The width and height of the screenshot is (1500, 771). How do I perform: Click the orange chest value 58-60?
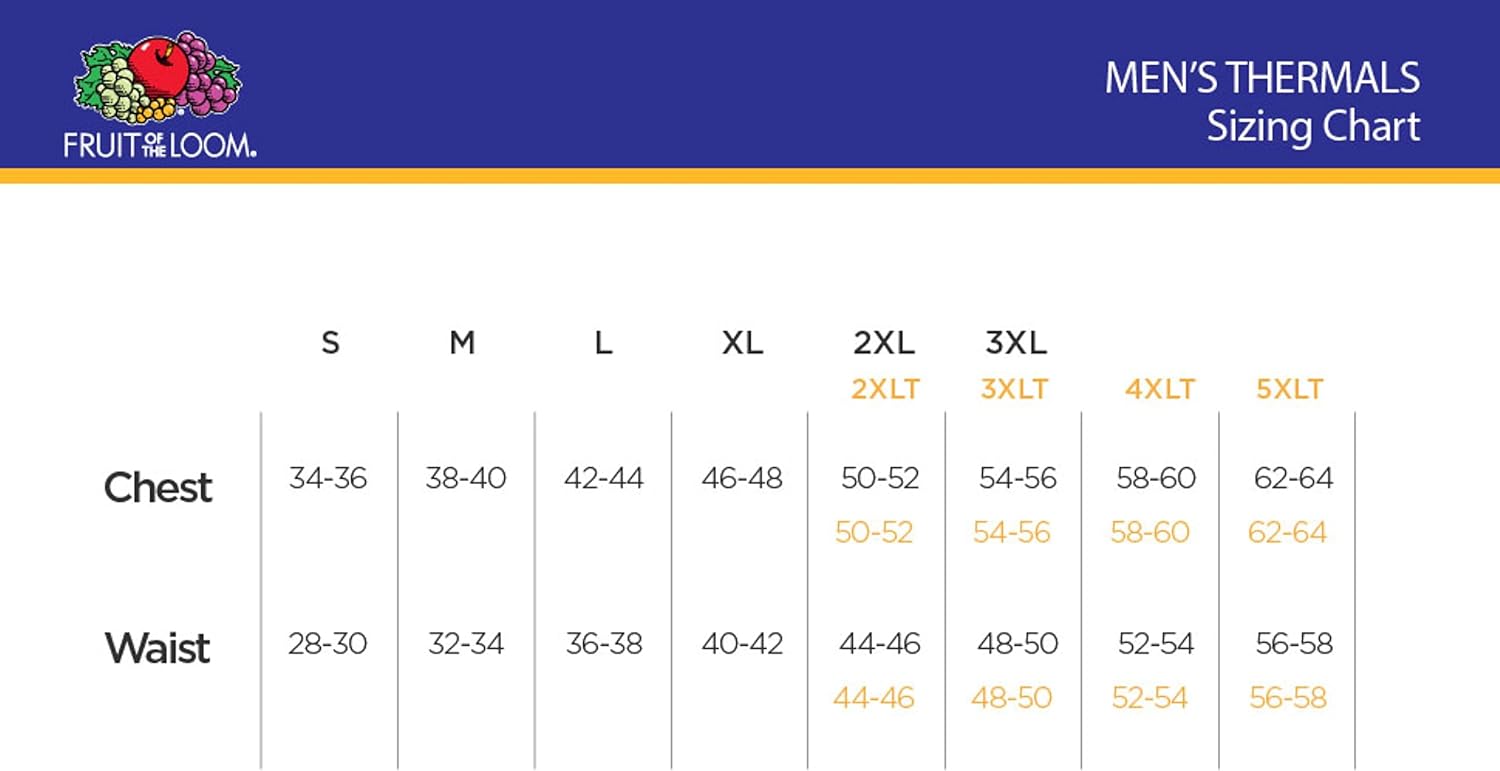[x=1150, y=532]
